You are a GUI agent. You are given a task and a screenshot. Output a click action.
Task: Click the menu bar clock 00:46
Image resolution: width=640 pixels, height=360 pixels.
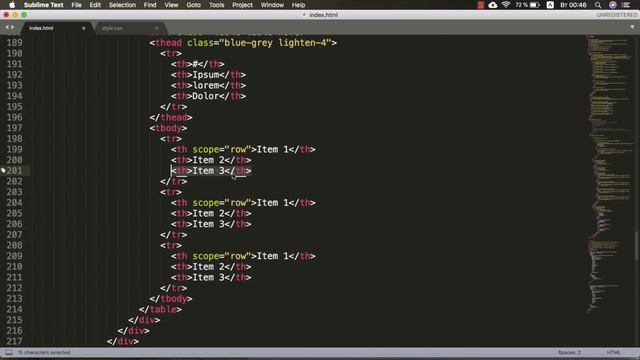[573, 5]
